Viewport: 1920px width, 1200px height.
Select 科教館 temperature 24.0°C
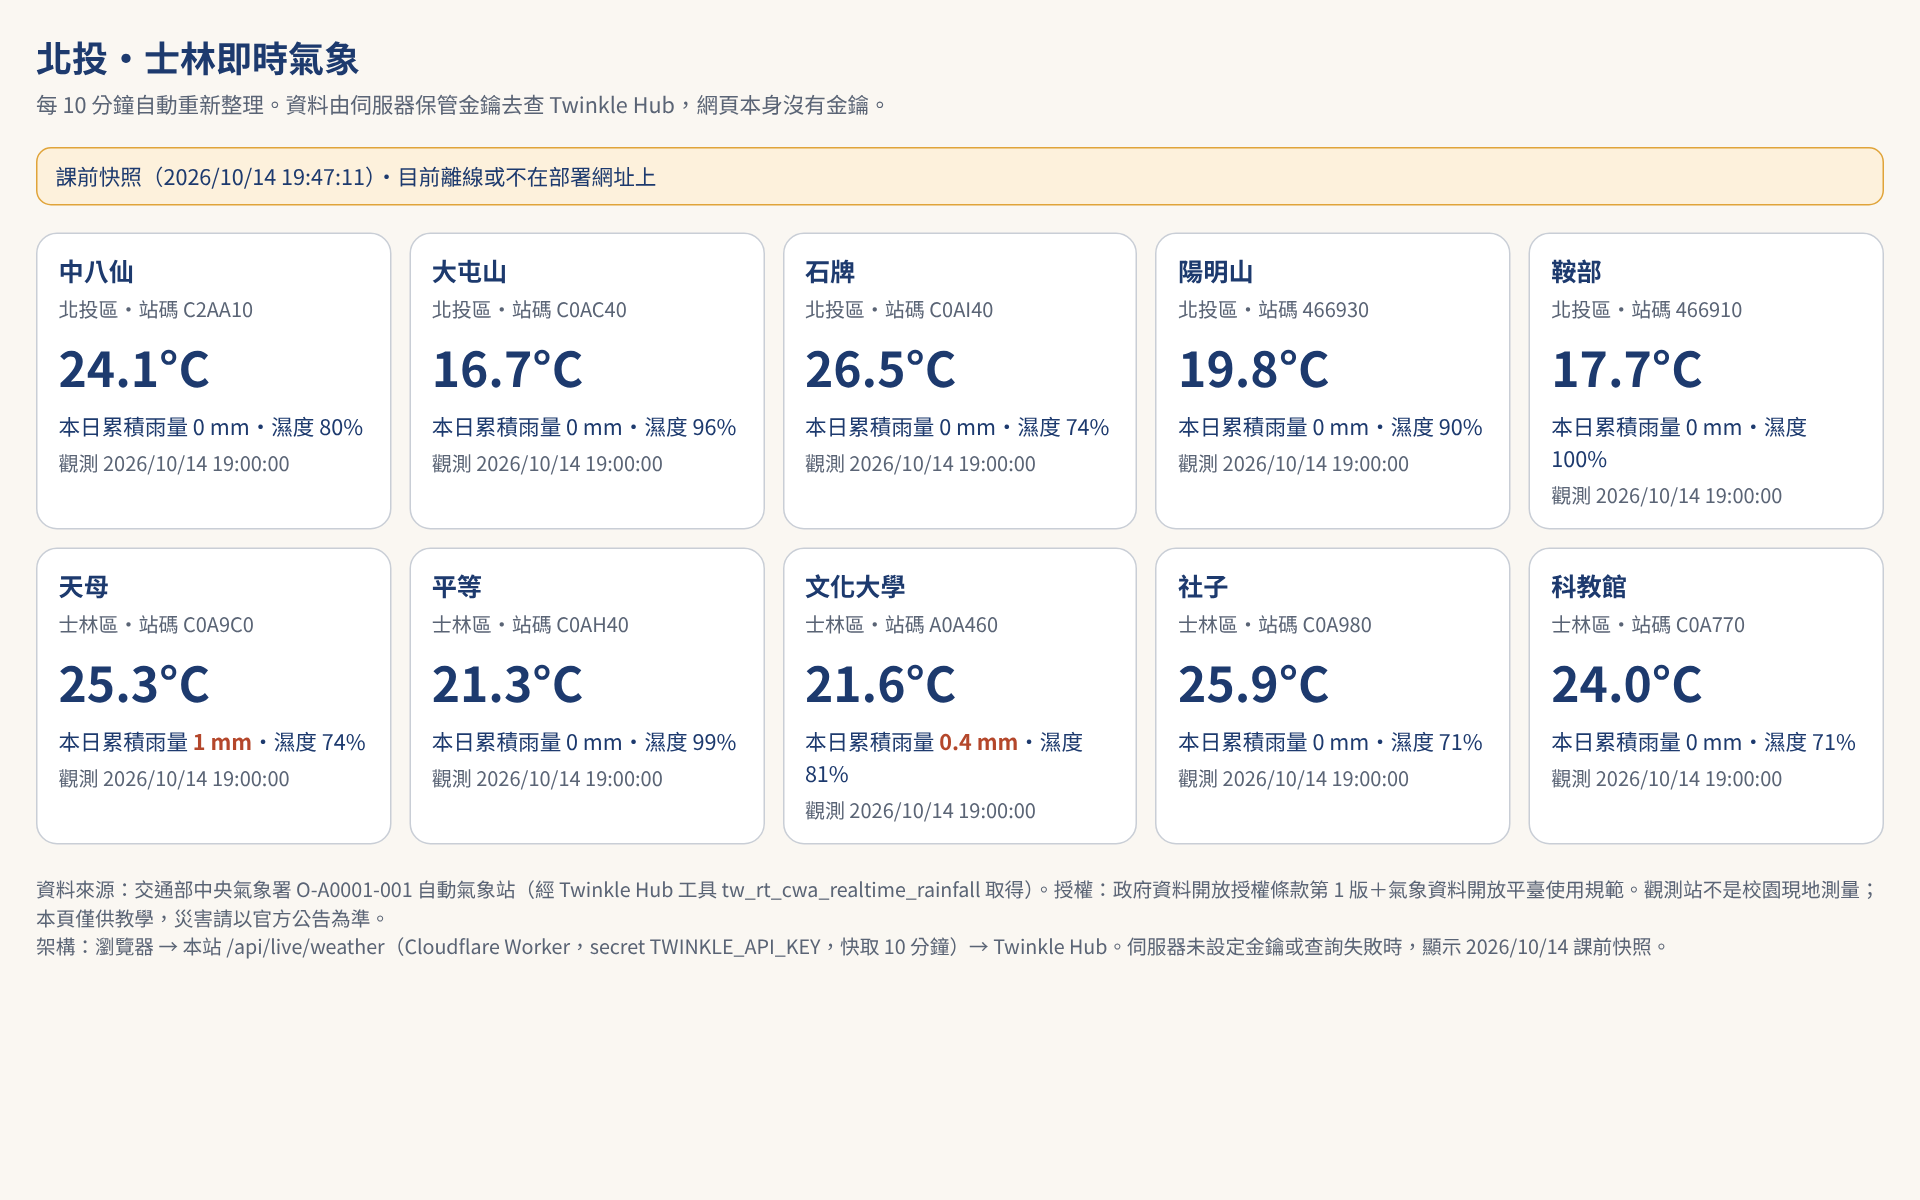1626,684
